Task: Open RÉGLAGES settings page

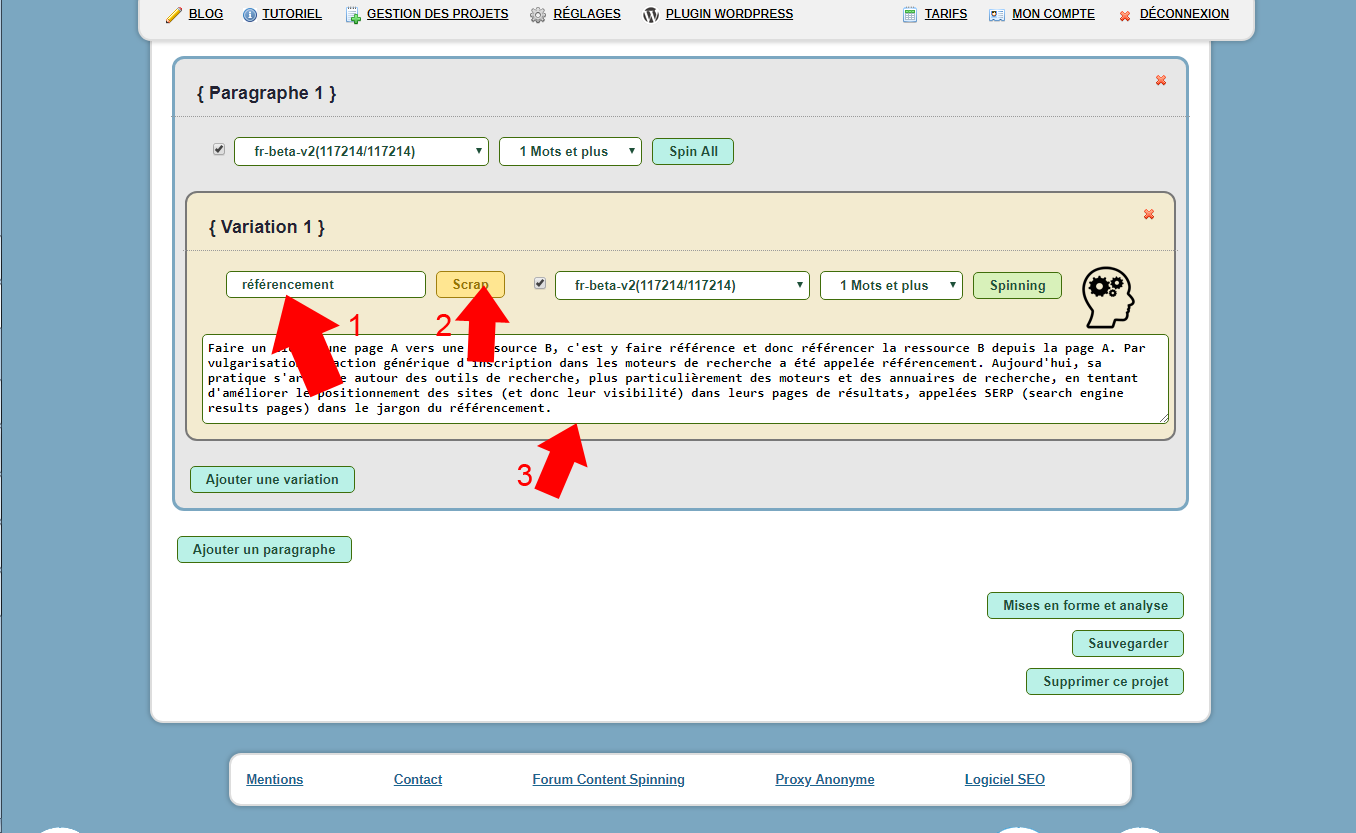Action: 587,14
